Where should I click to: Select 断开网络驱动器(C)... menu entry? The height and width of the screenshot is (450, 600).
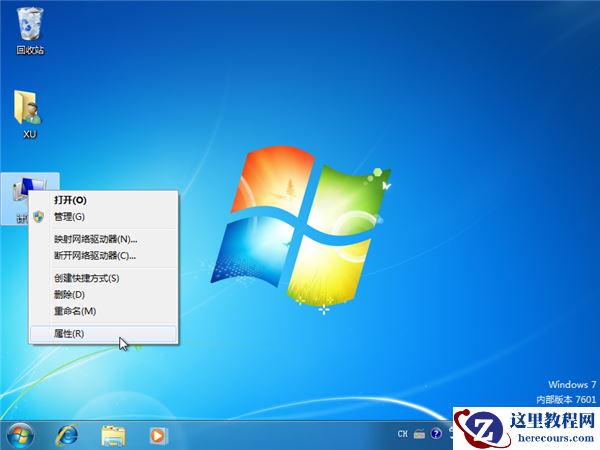(103, 256)
